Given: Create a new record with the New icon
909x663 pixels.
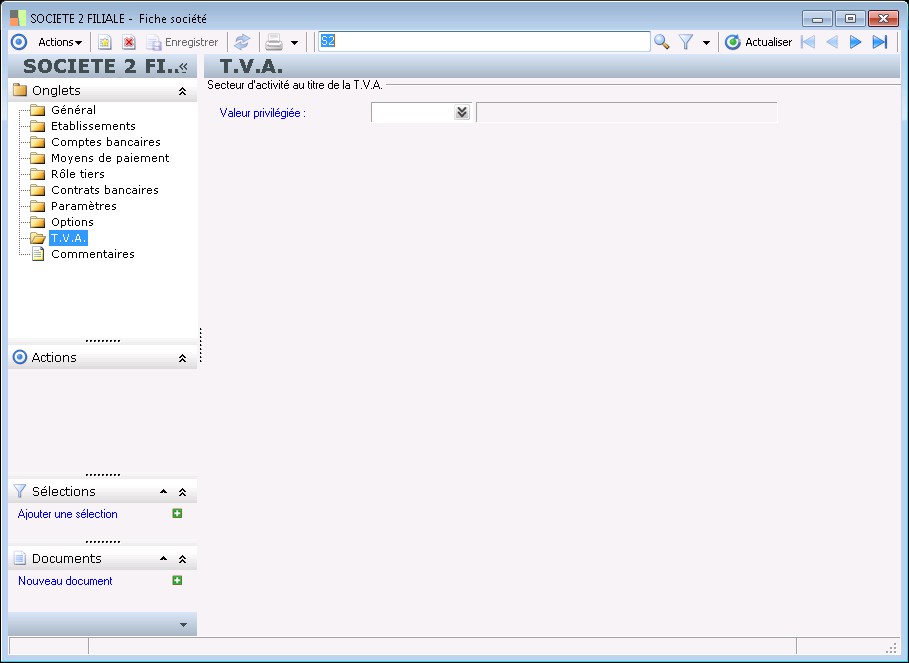Looking at the screenshot, I should (x=104, y=42).
